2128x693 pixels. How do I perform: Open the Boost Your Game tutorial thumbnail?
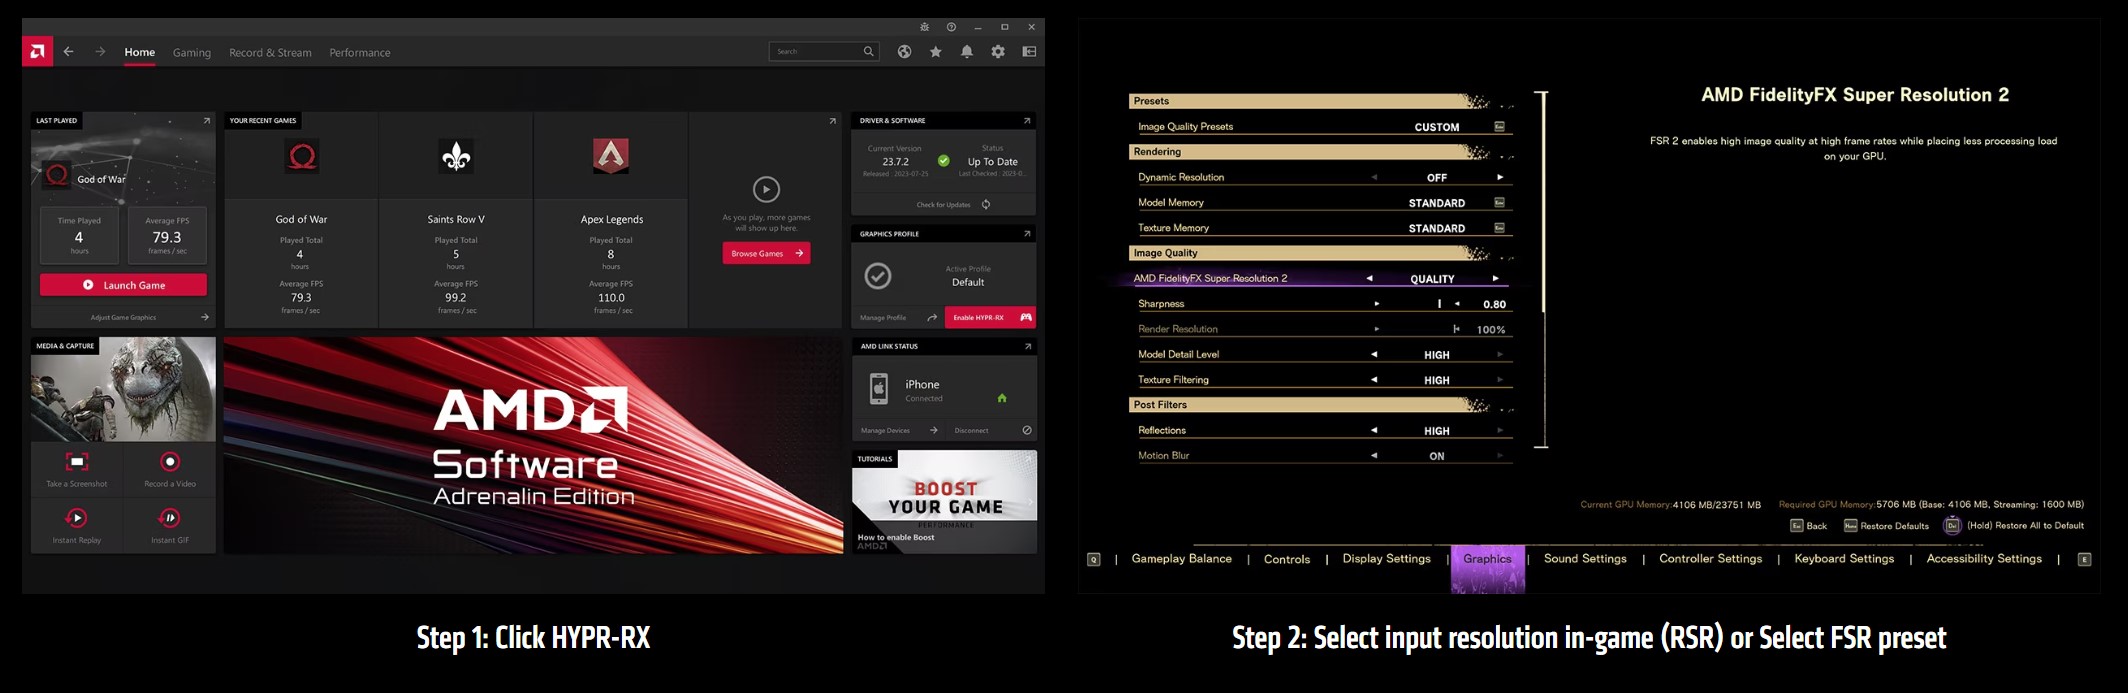[x=944, y=502]
